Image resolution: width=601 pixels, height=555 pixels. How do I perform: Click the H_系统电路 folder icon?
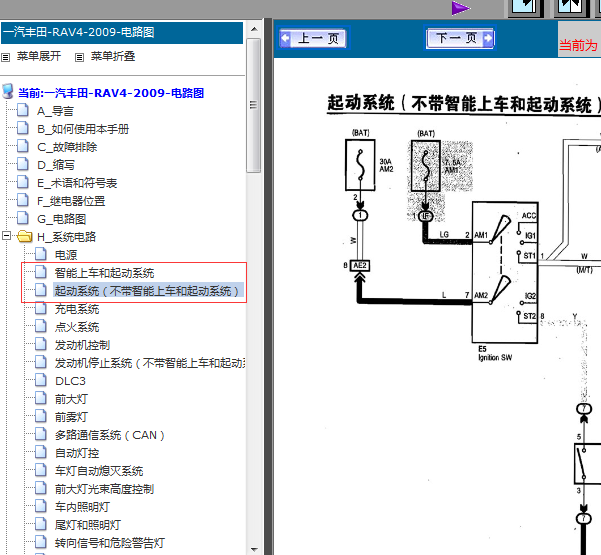point(25,236)
